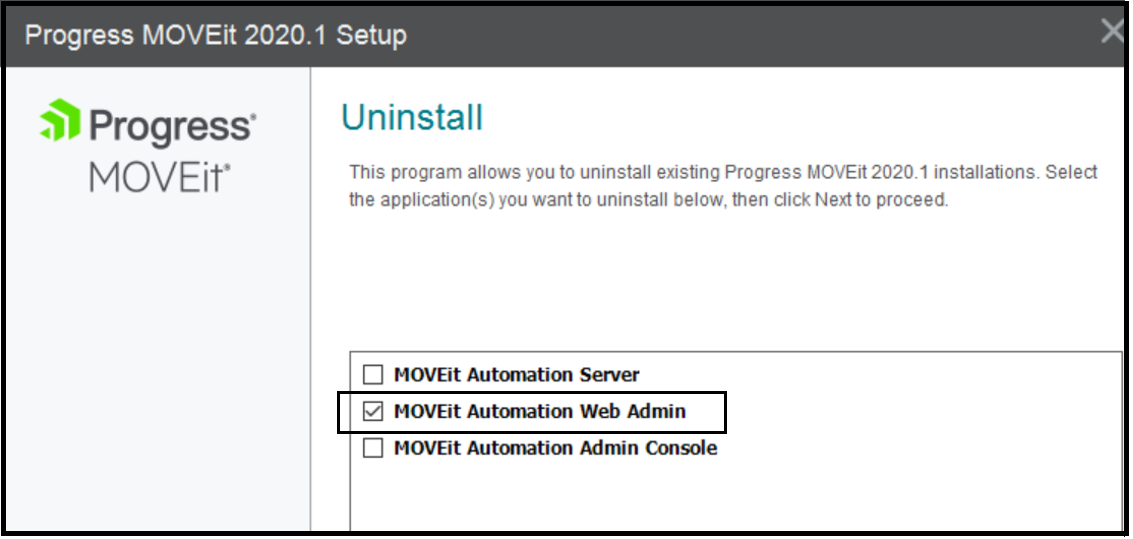Click the Progress MOVEit 2020.1 Setup title
The image size is (1133, 539).
pos(216,35)
